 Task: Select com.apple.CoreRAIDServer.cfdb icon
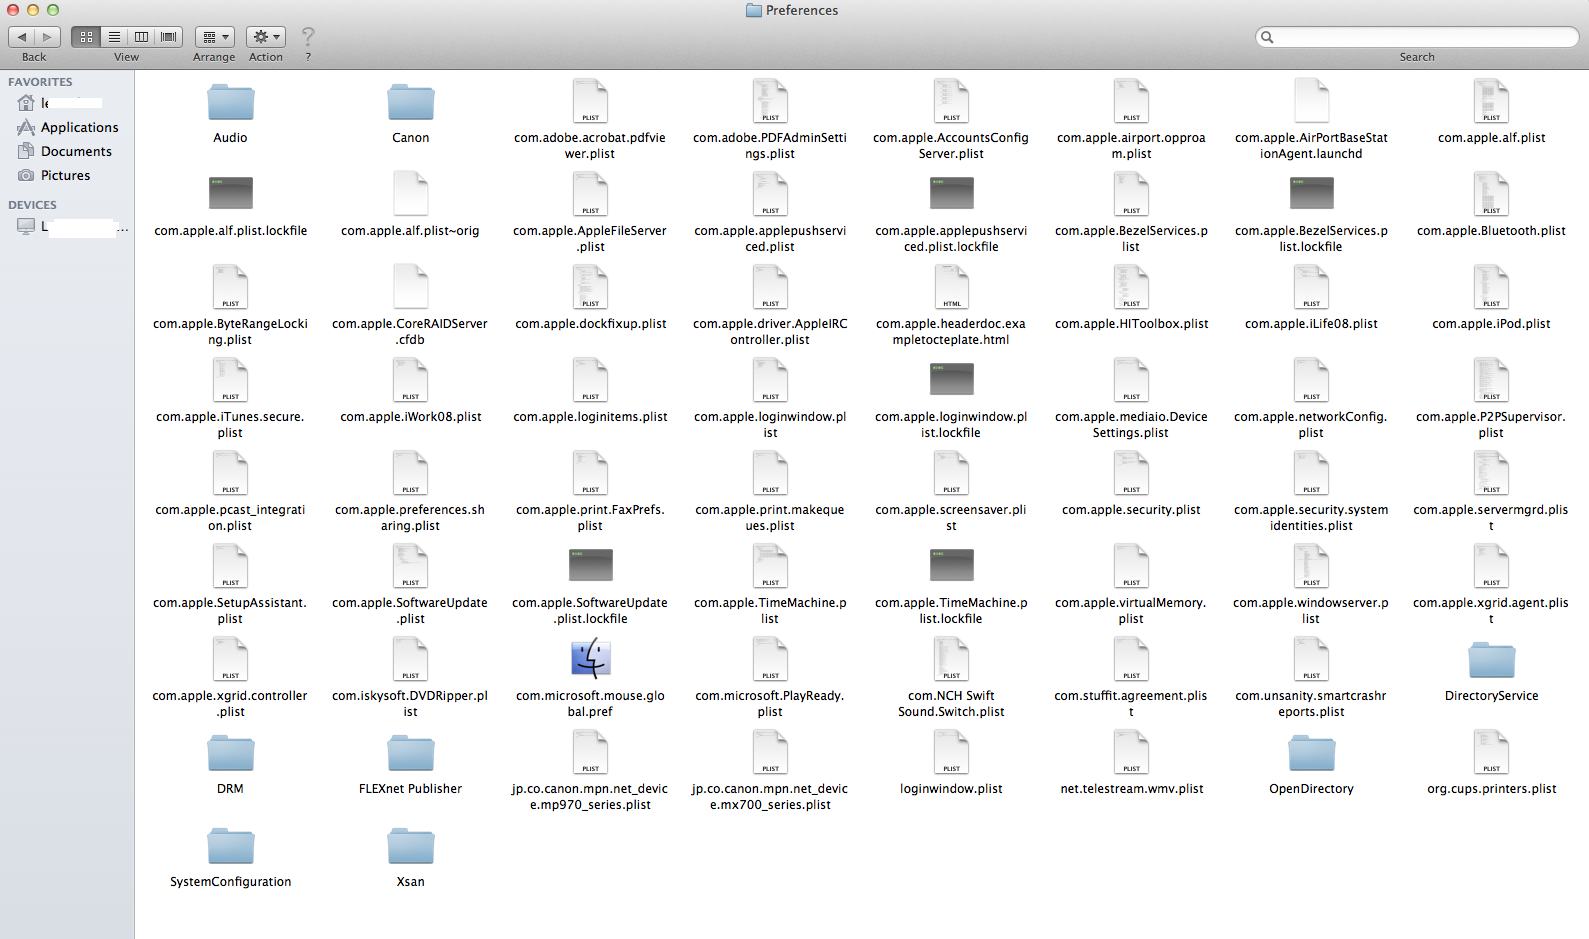click(410, 287)
